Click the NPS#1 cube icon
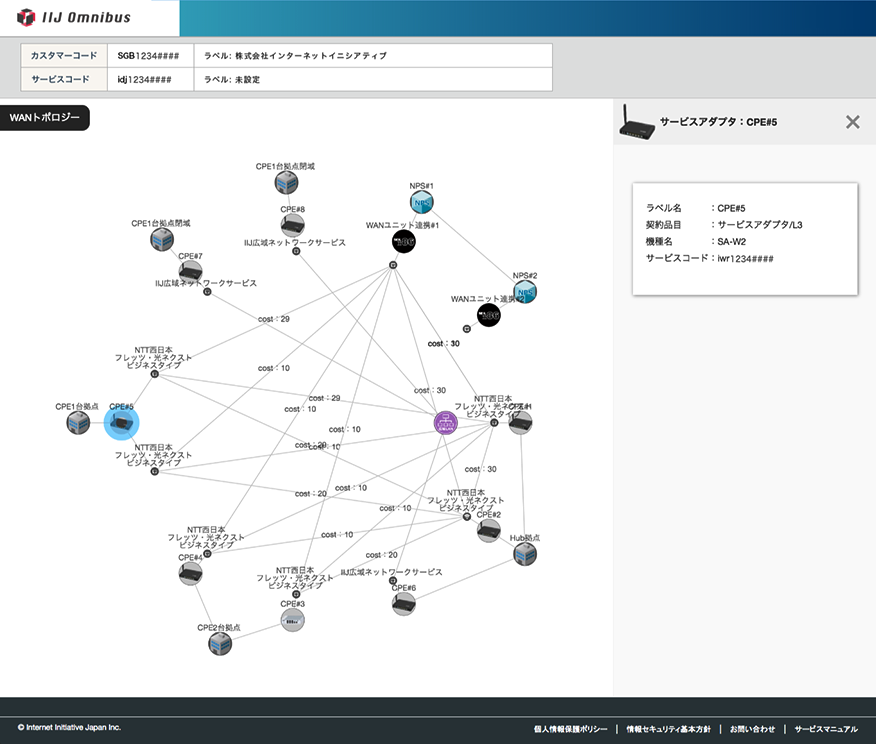The width and height of the screenshot is (876, 744). coord(421,203)
